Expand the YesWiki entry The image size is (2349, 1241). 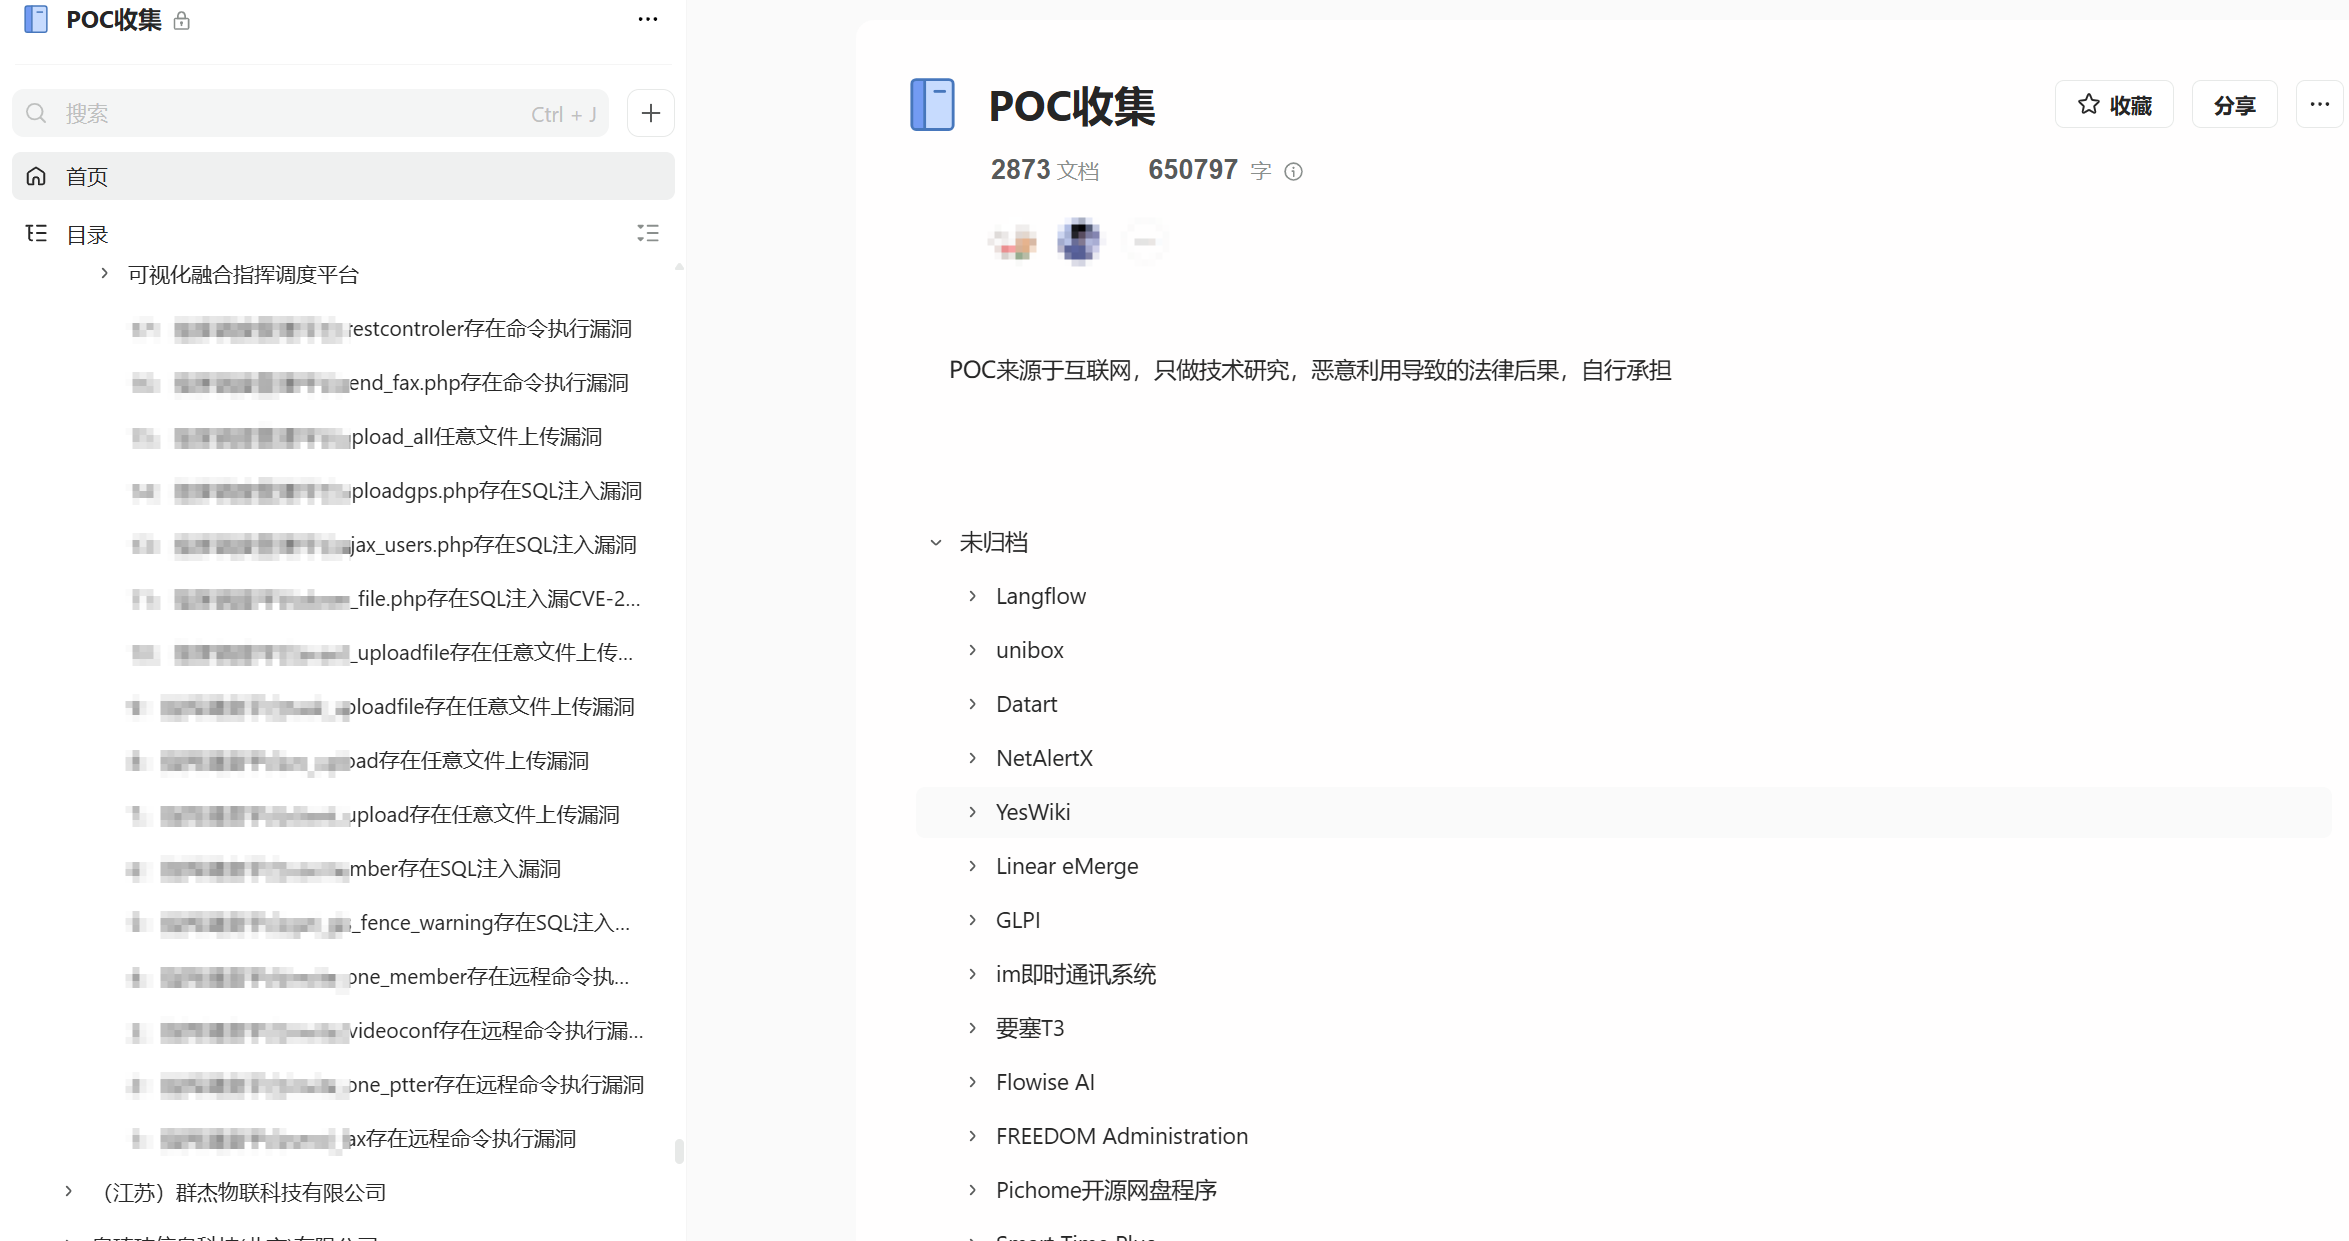972,812
